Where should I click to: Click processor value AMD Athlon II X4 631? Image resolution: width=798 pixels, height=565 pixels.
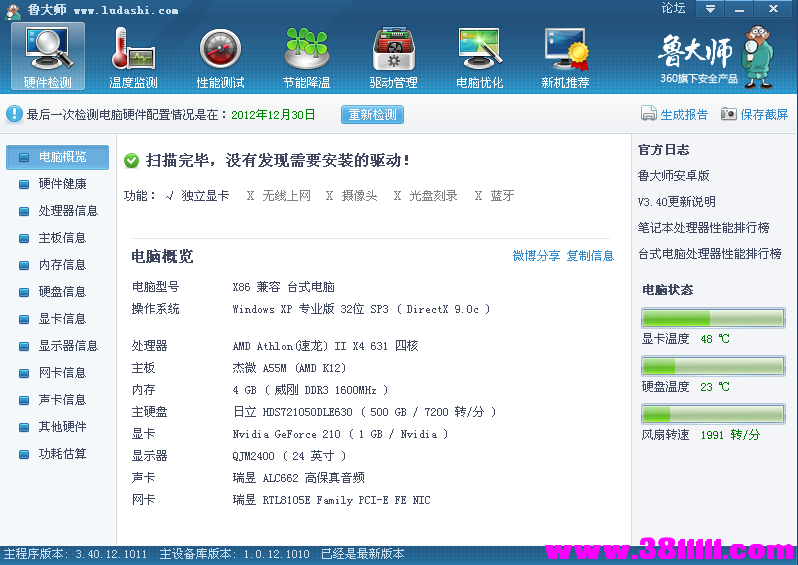point(325,346)
